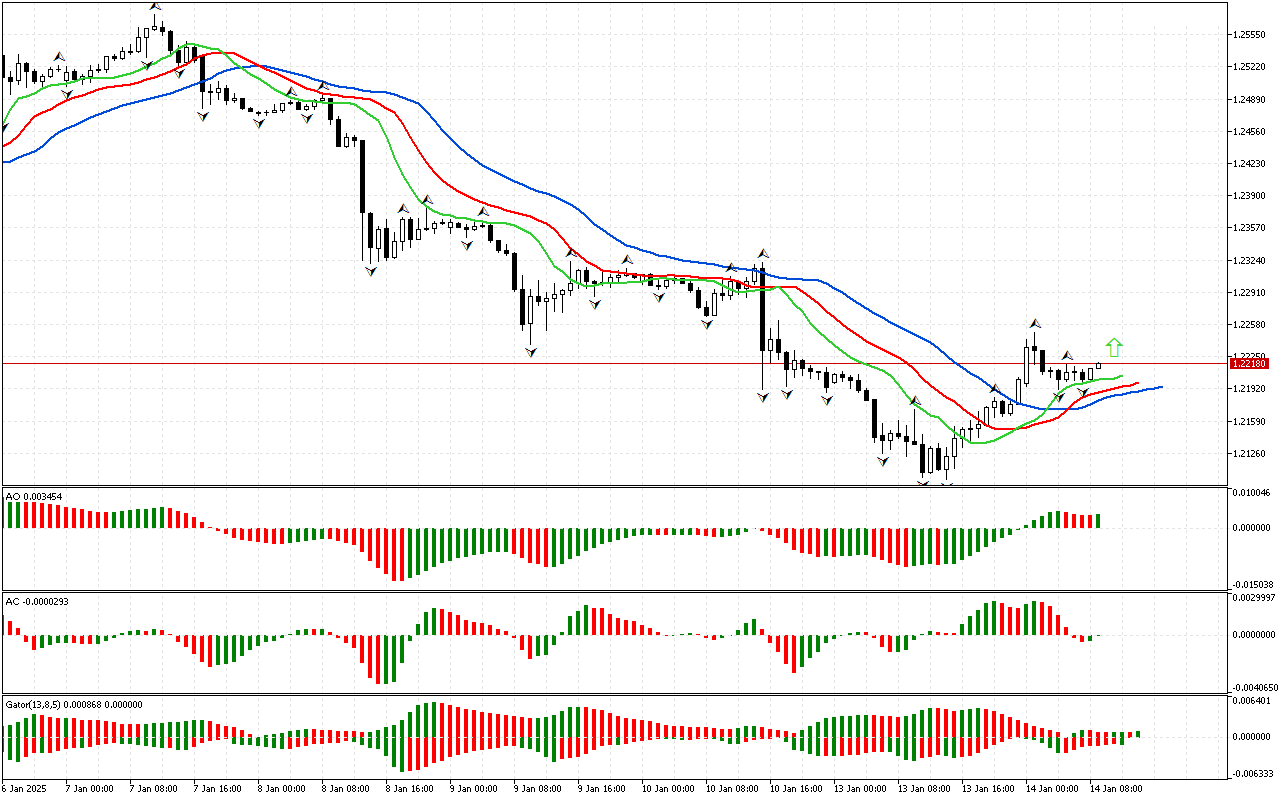
Task: Click the 7 Jan 00:00 time label
Action: (88, 788)
